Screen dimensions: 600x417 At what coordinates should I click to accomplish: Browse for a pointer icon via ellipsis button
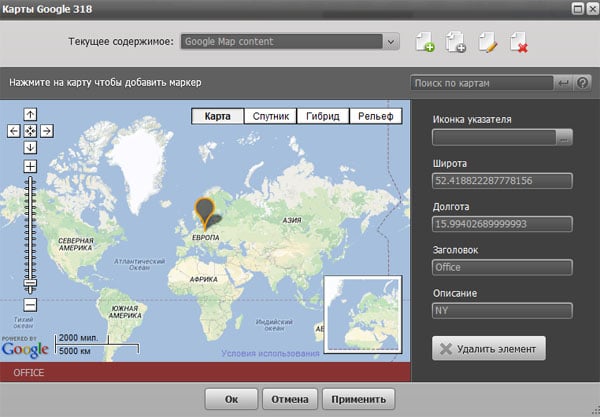(x=564, y=138)
